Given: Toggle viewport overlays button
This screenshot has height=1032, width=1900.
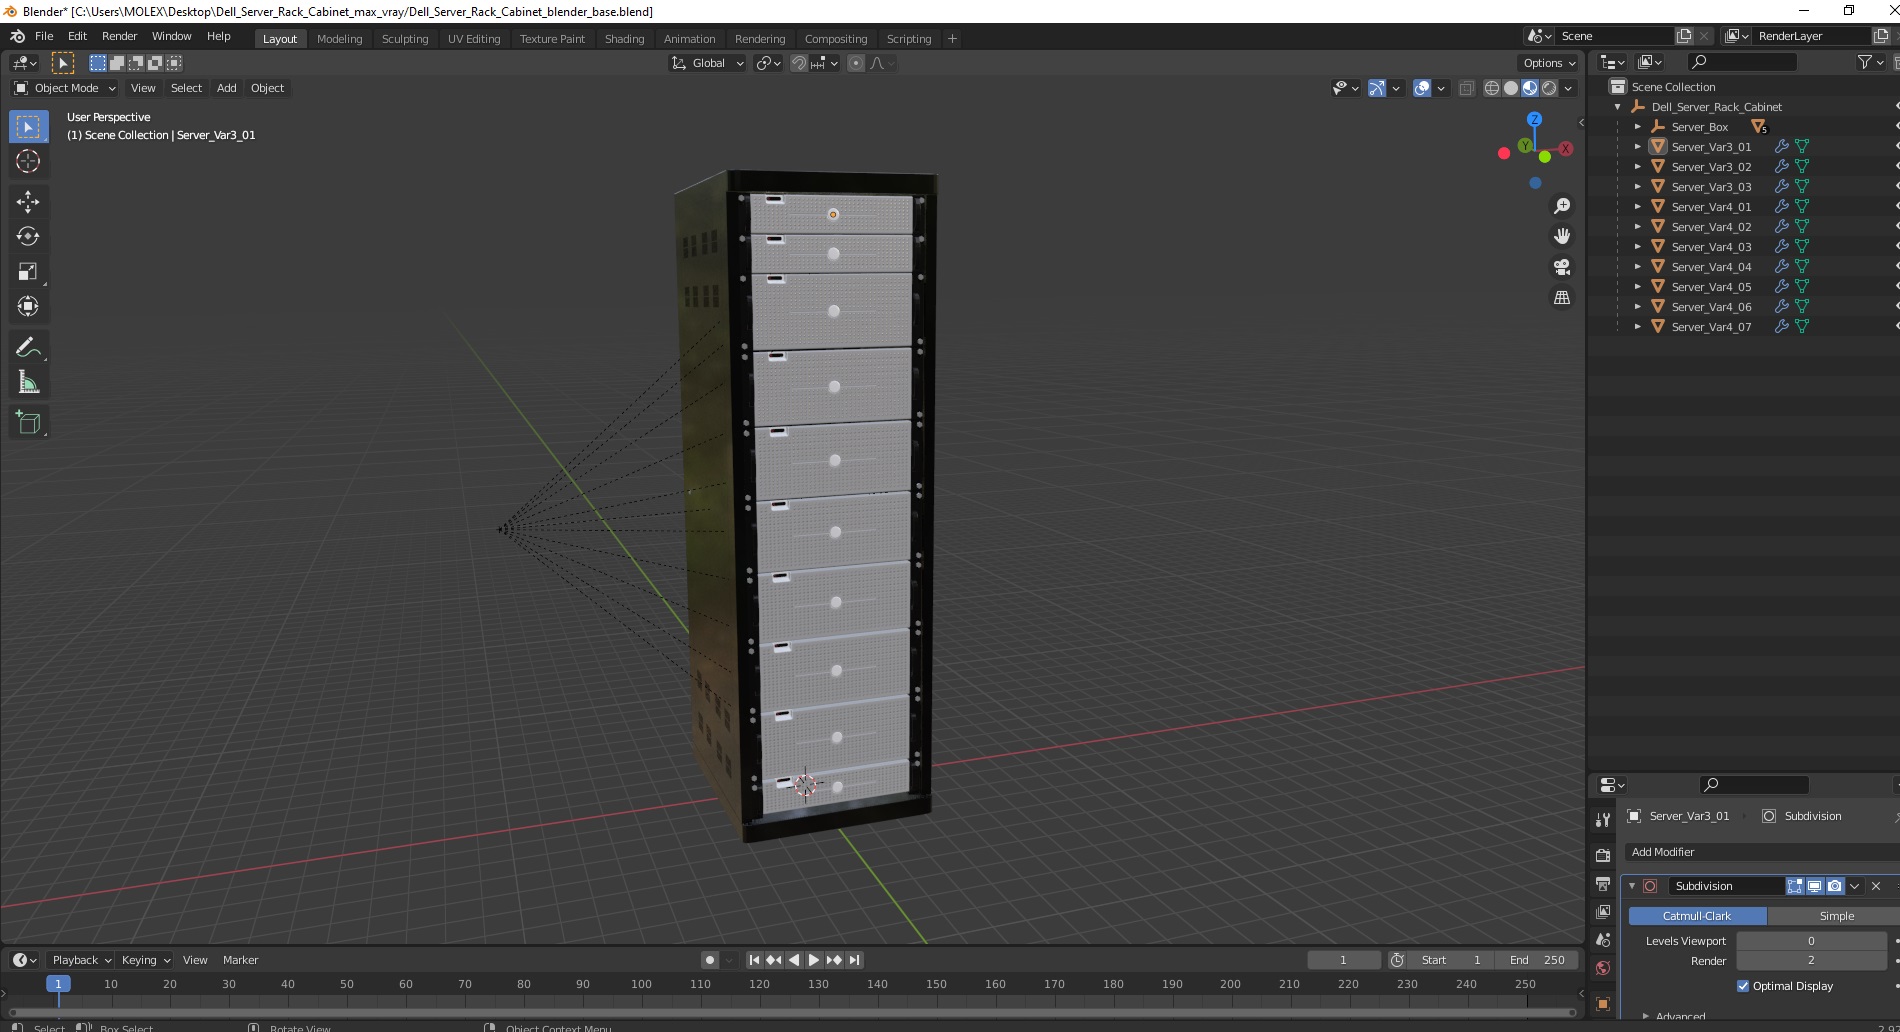Looking at the screenshot, I should [x=1421, y=88].
